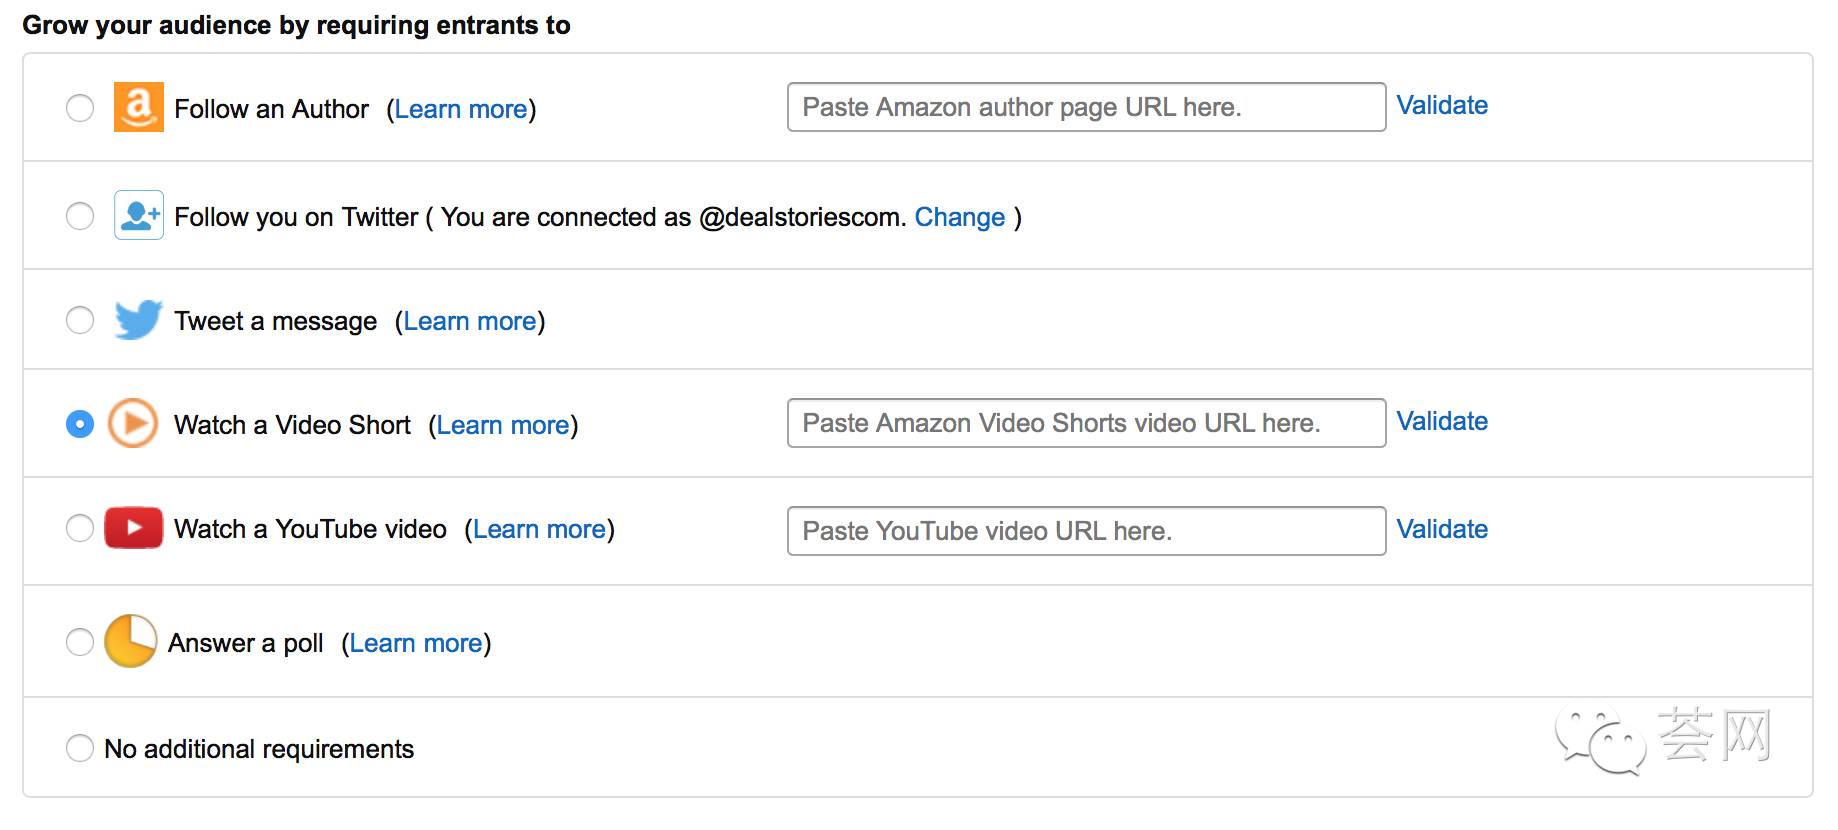Focus the Amazon Video Shorts URL field
The image size is (1838, 830).
(1087, 423)
